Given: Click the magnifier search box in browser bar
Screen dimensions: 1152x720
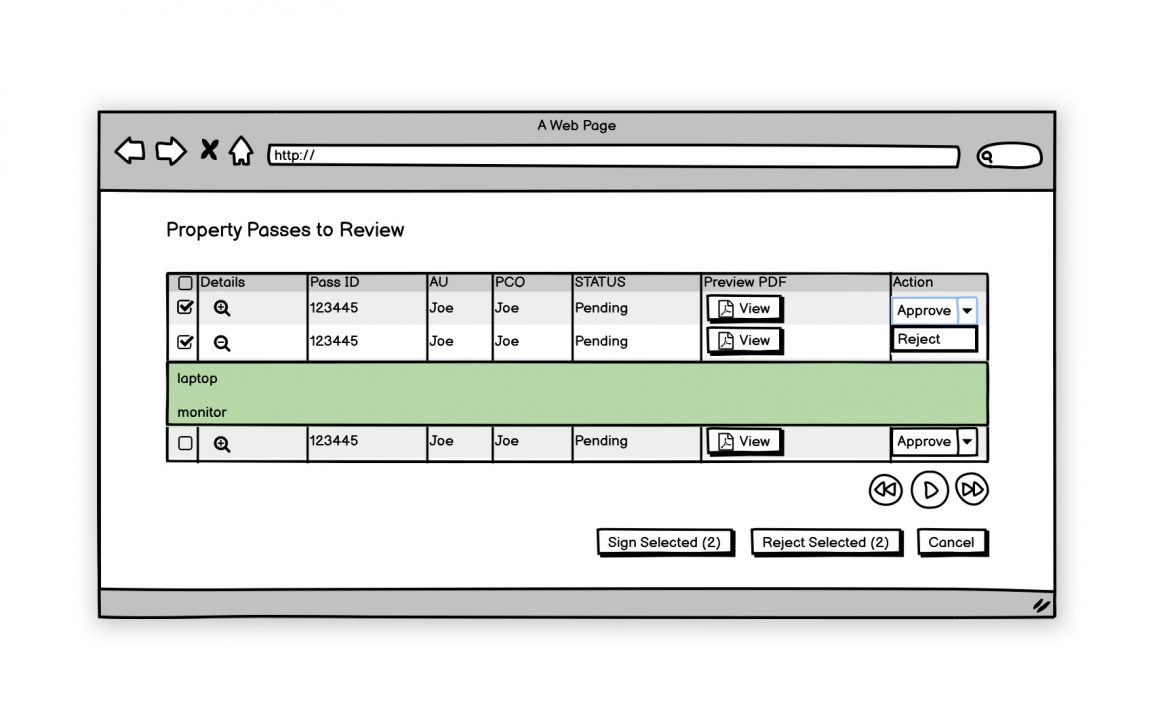Looking at the screenshot, I should click(1009, 156).
